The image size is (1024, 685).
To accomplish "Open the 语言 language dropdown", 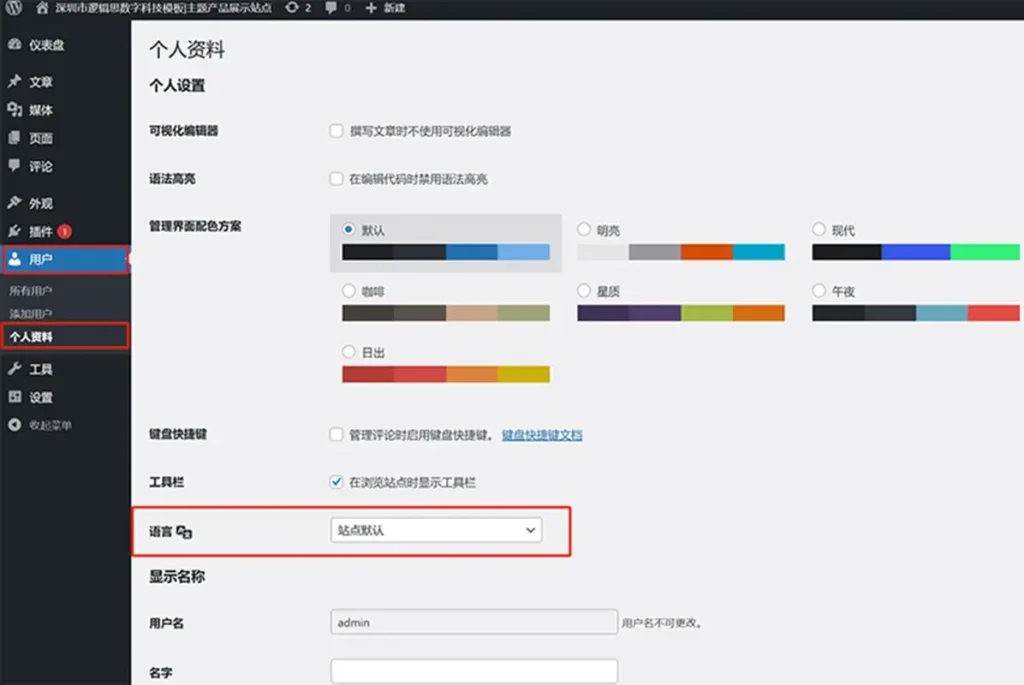I will 436,530.
